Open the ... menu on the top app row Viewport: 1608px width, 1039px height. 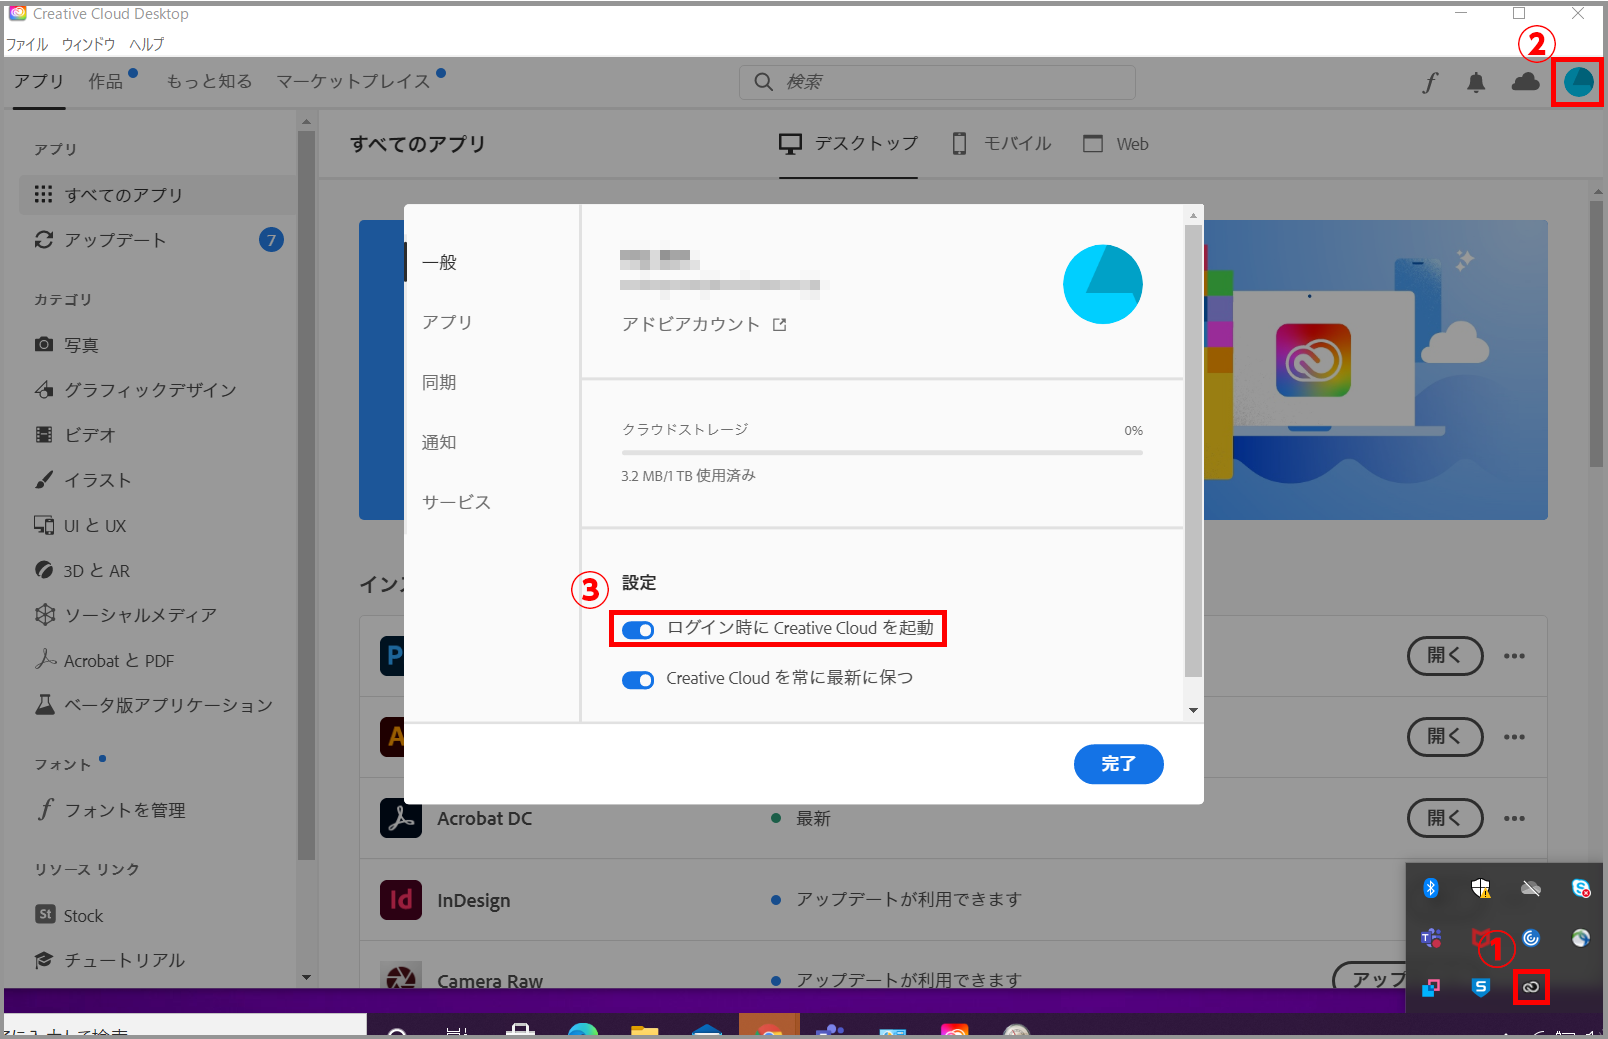1514,656
